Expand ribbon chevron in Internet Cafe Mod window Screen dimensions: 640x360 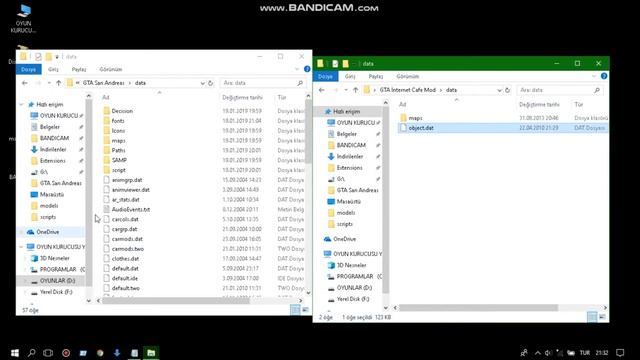pyautogui.click(x=594, y=76)
